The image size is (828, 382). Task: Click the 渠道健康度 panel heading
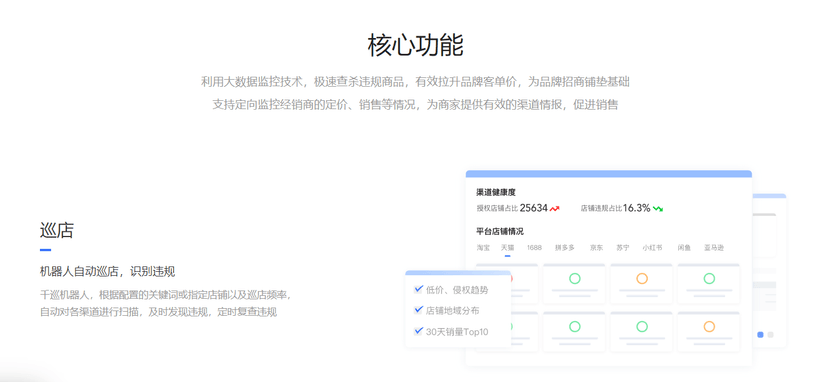[x=496, y=192]
